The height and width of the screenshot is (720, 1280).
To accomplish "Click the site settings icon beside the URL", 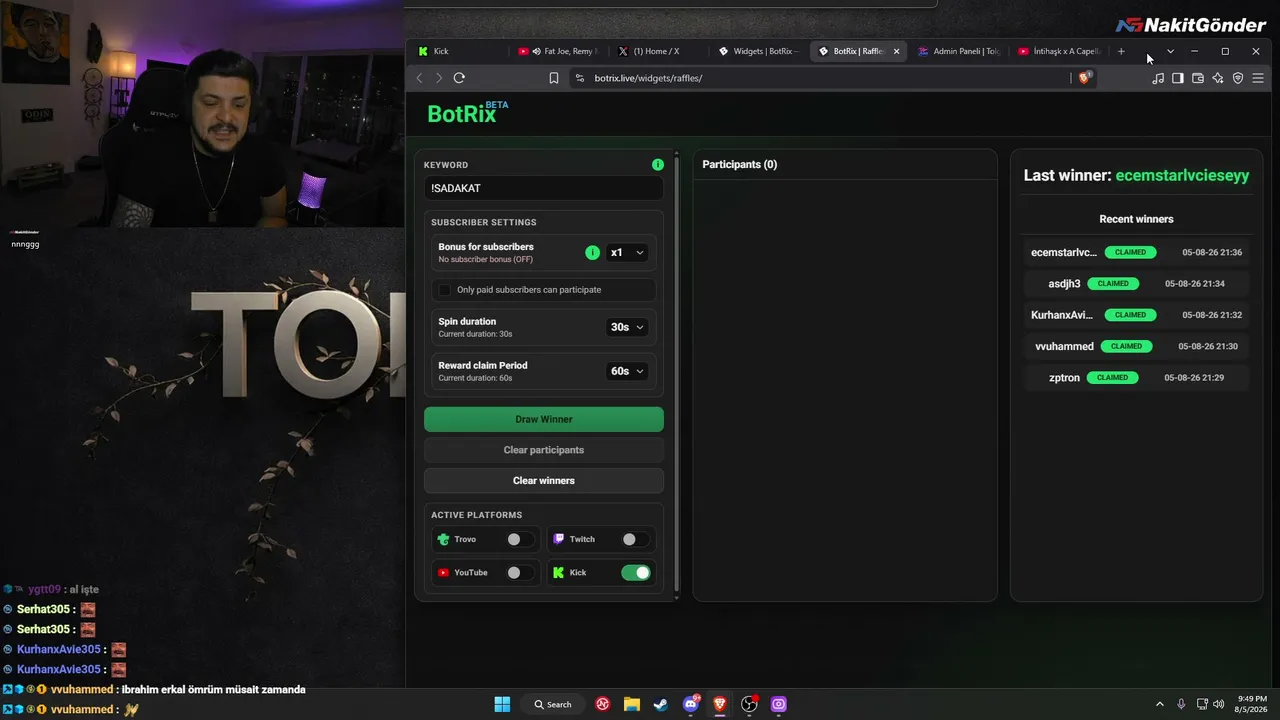I will coord(578,78).
